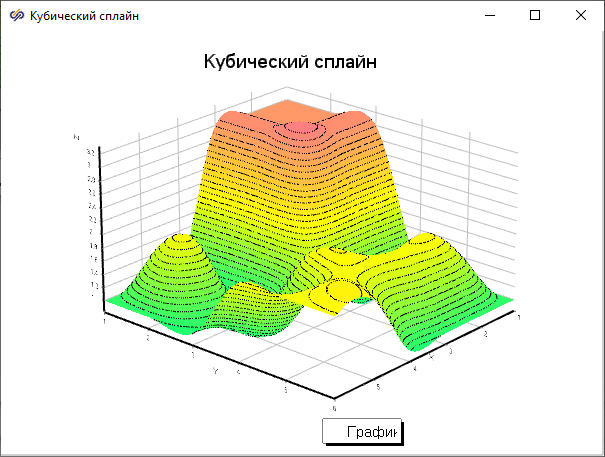Image resolution: width=605 pixels, height=457 pixels.
Task: Close the Кубический сплайн window
Action: point(581,16)
